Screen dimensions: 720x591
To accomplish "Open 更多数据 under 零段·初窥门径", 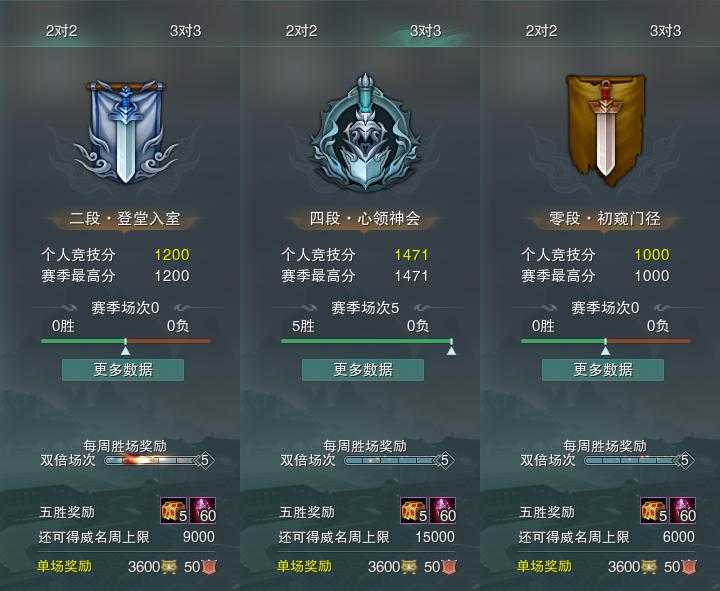I will pos(603,370).
